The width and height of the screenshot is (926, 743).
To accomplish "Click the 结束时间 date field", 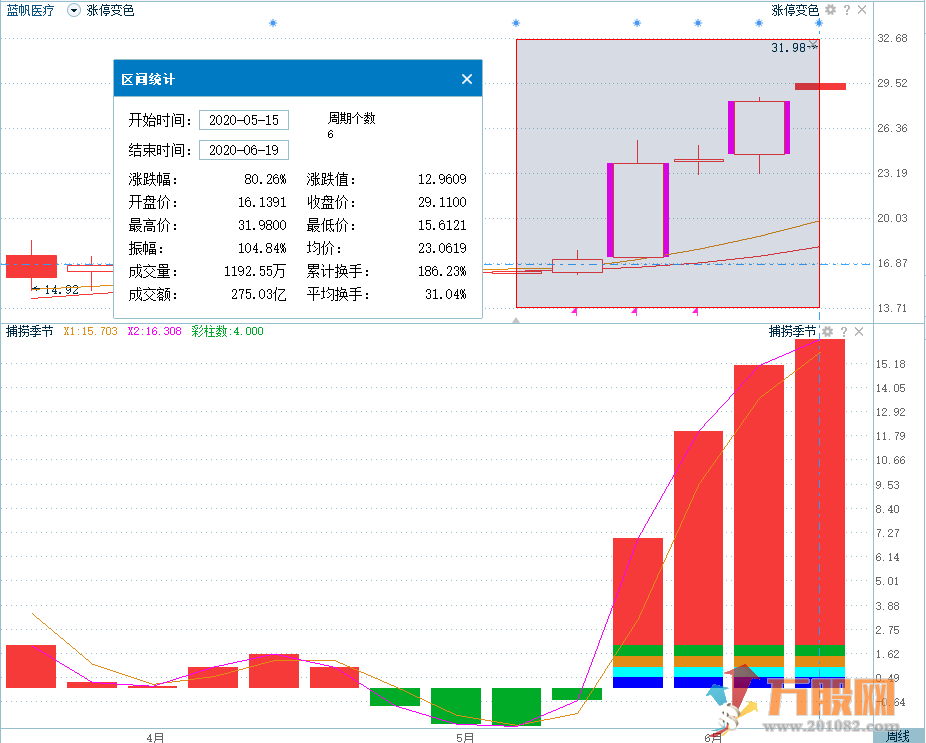I will point(244,150).
